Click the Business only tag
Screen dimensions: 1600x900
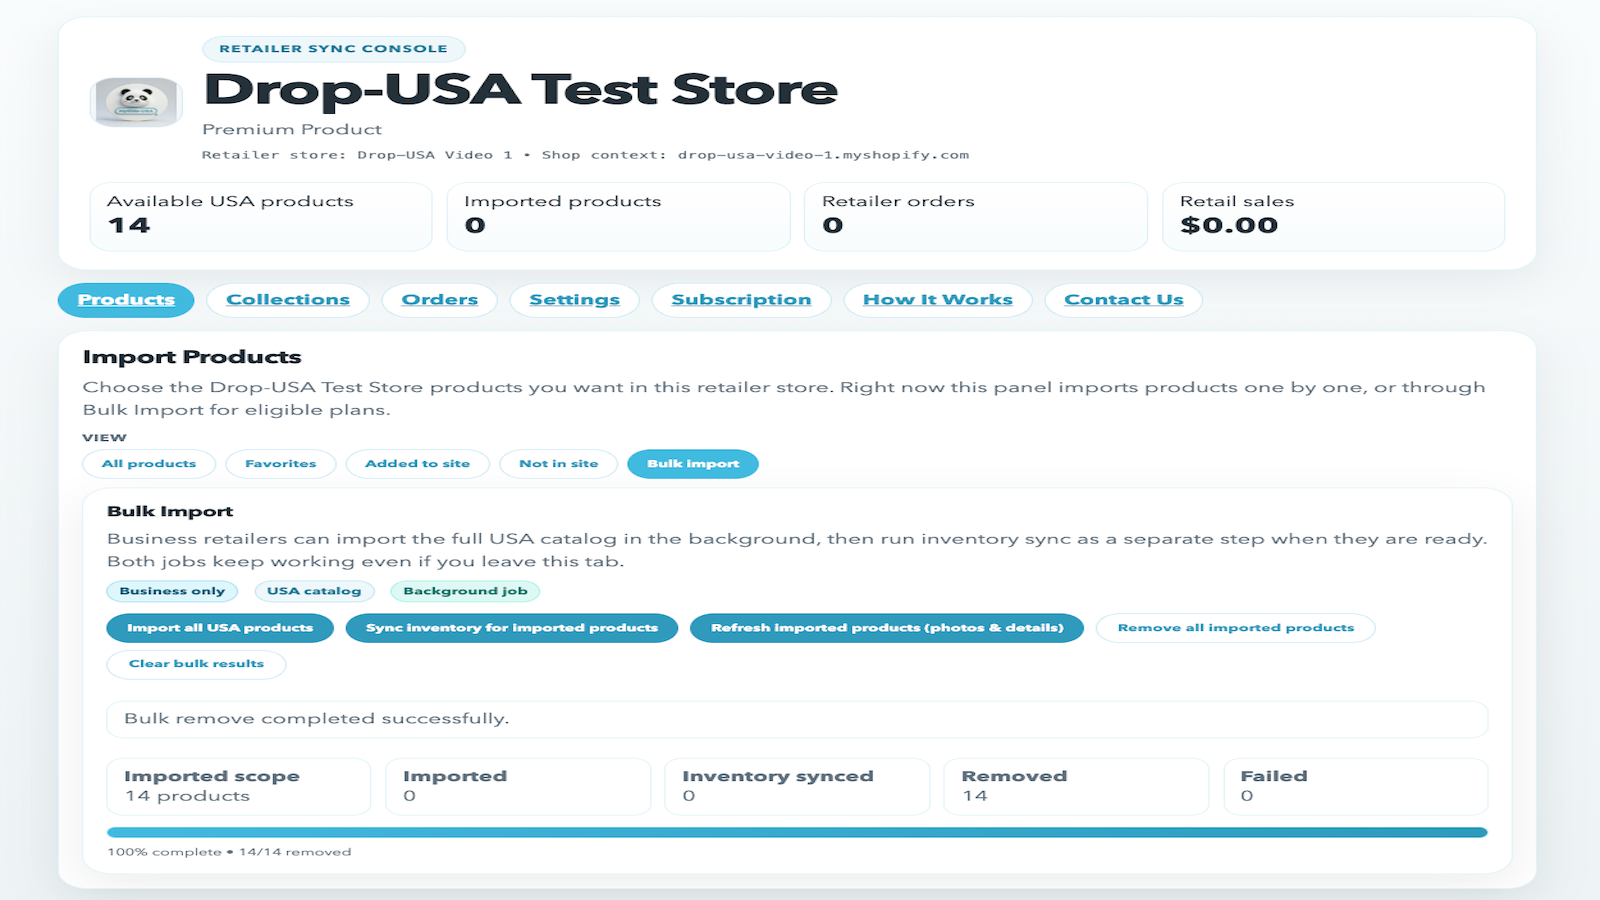pos(173,591)
